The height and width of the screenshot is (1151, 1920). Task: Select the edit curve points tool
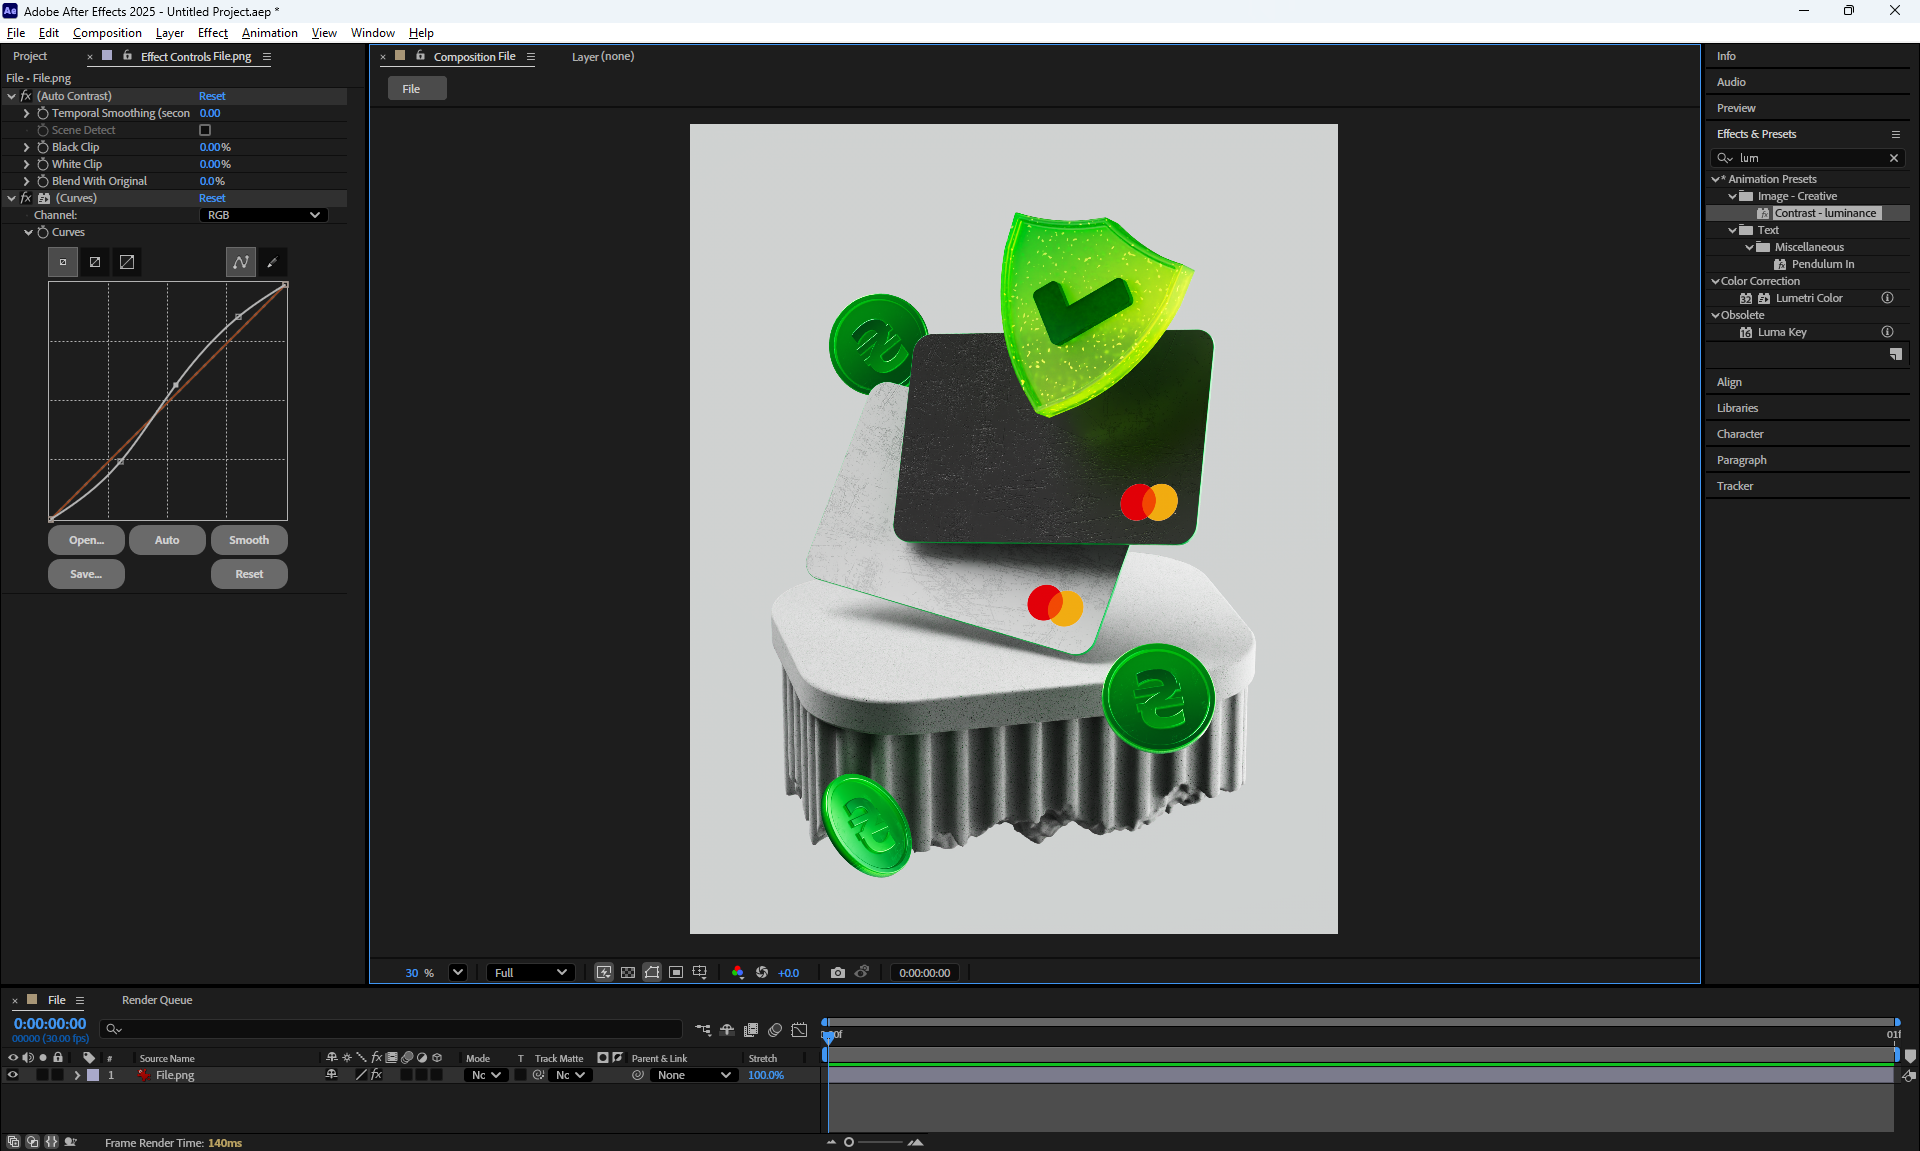pyautogui.click(x=241, y=262)
